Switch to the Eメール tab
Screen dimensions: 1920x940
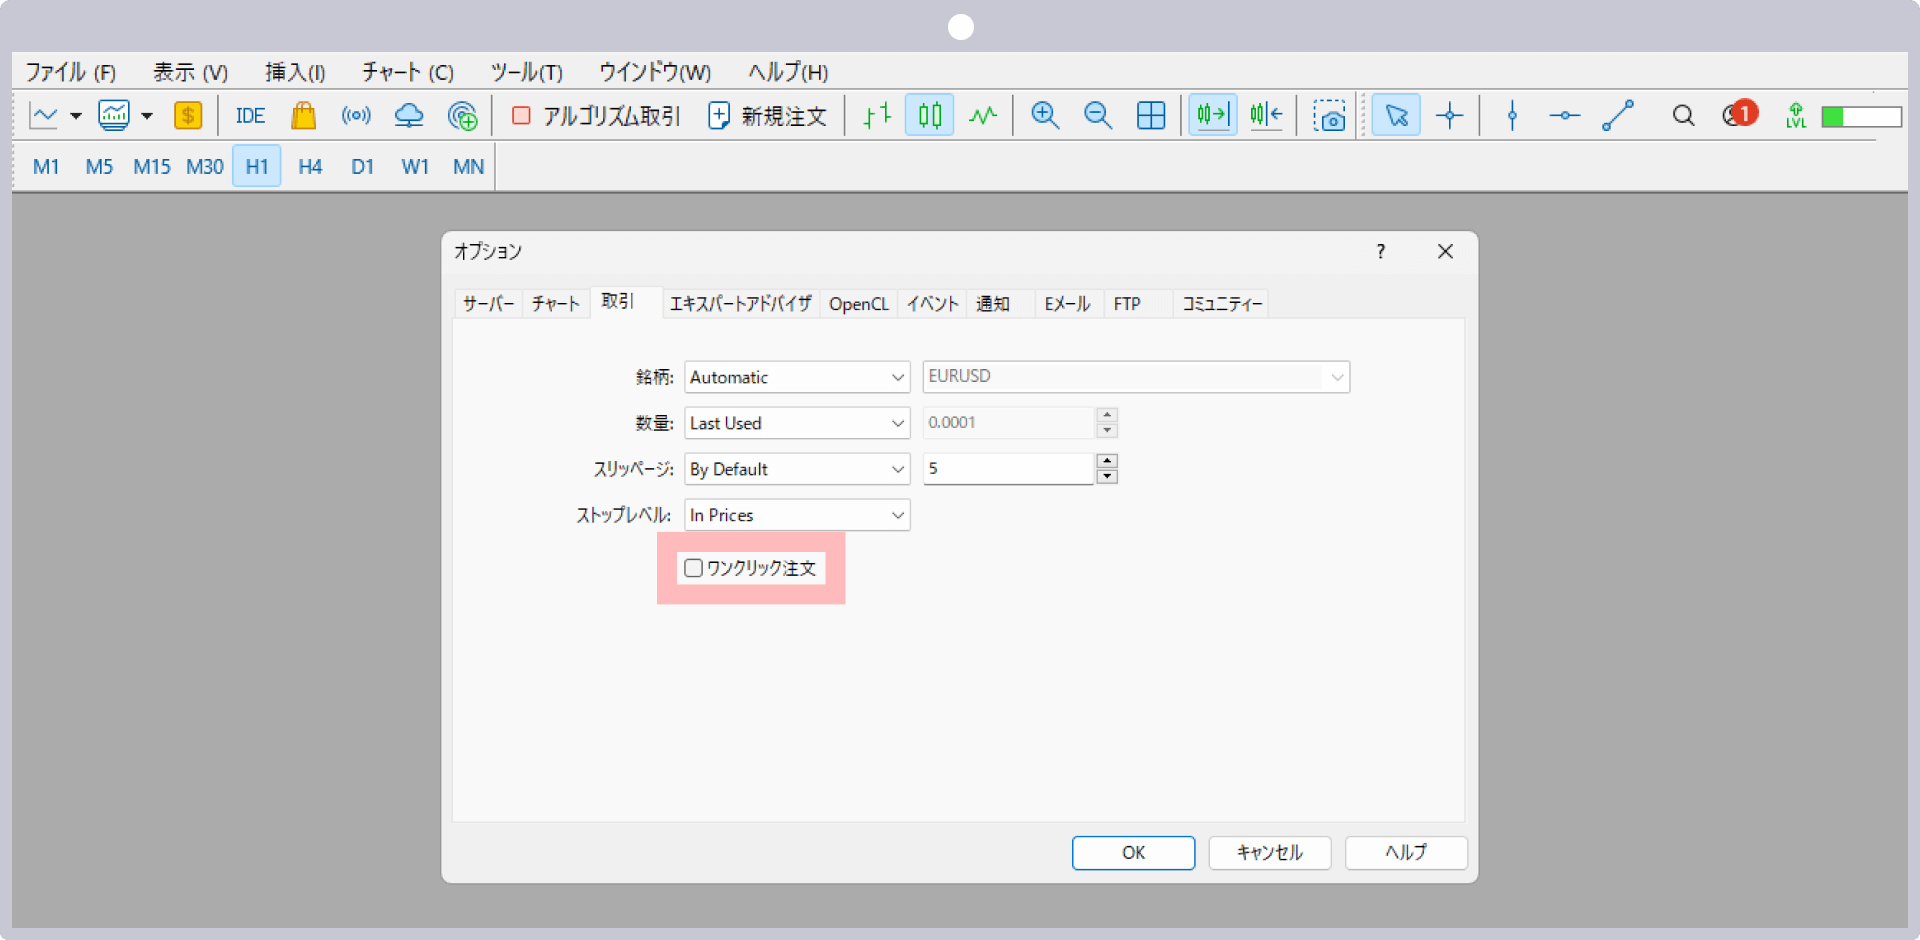coord(1067,304)
